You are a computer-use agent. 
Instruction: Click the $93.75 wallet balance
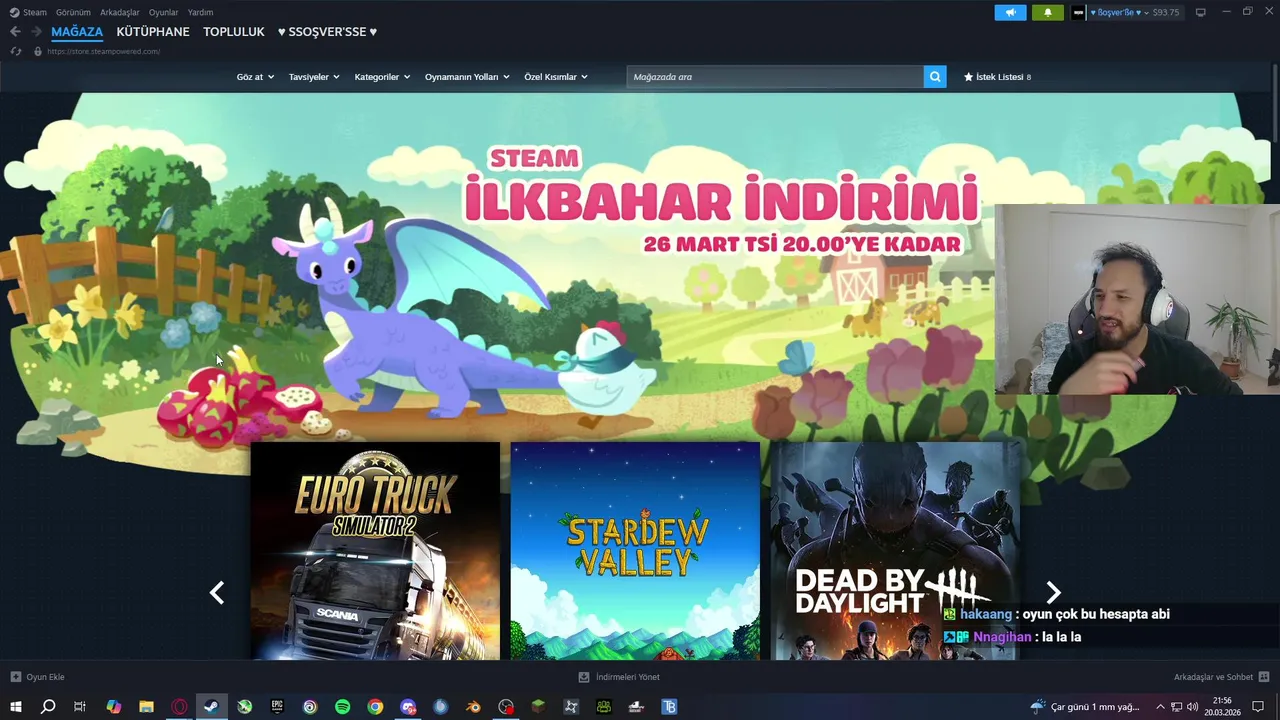click(x=1166, y=12)
